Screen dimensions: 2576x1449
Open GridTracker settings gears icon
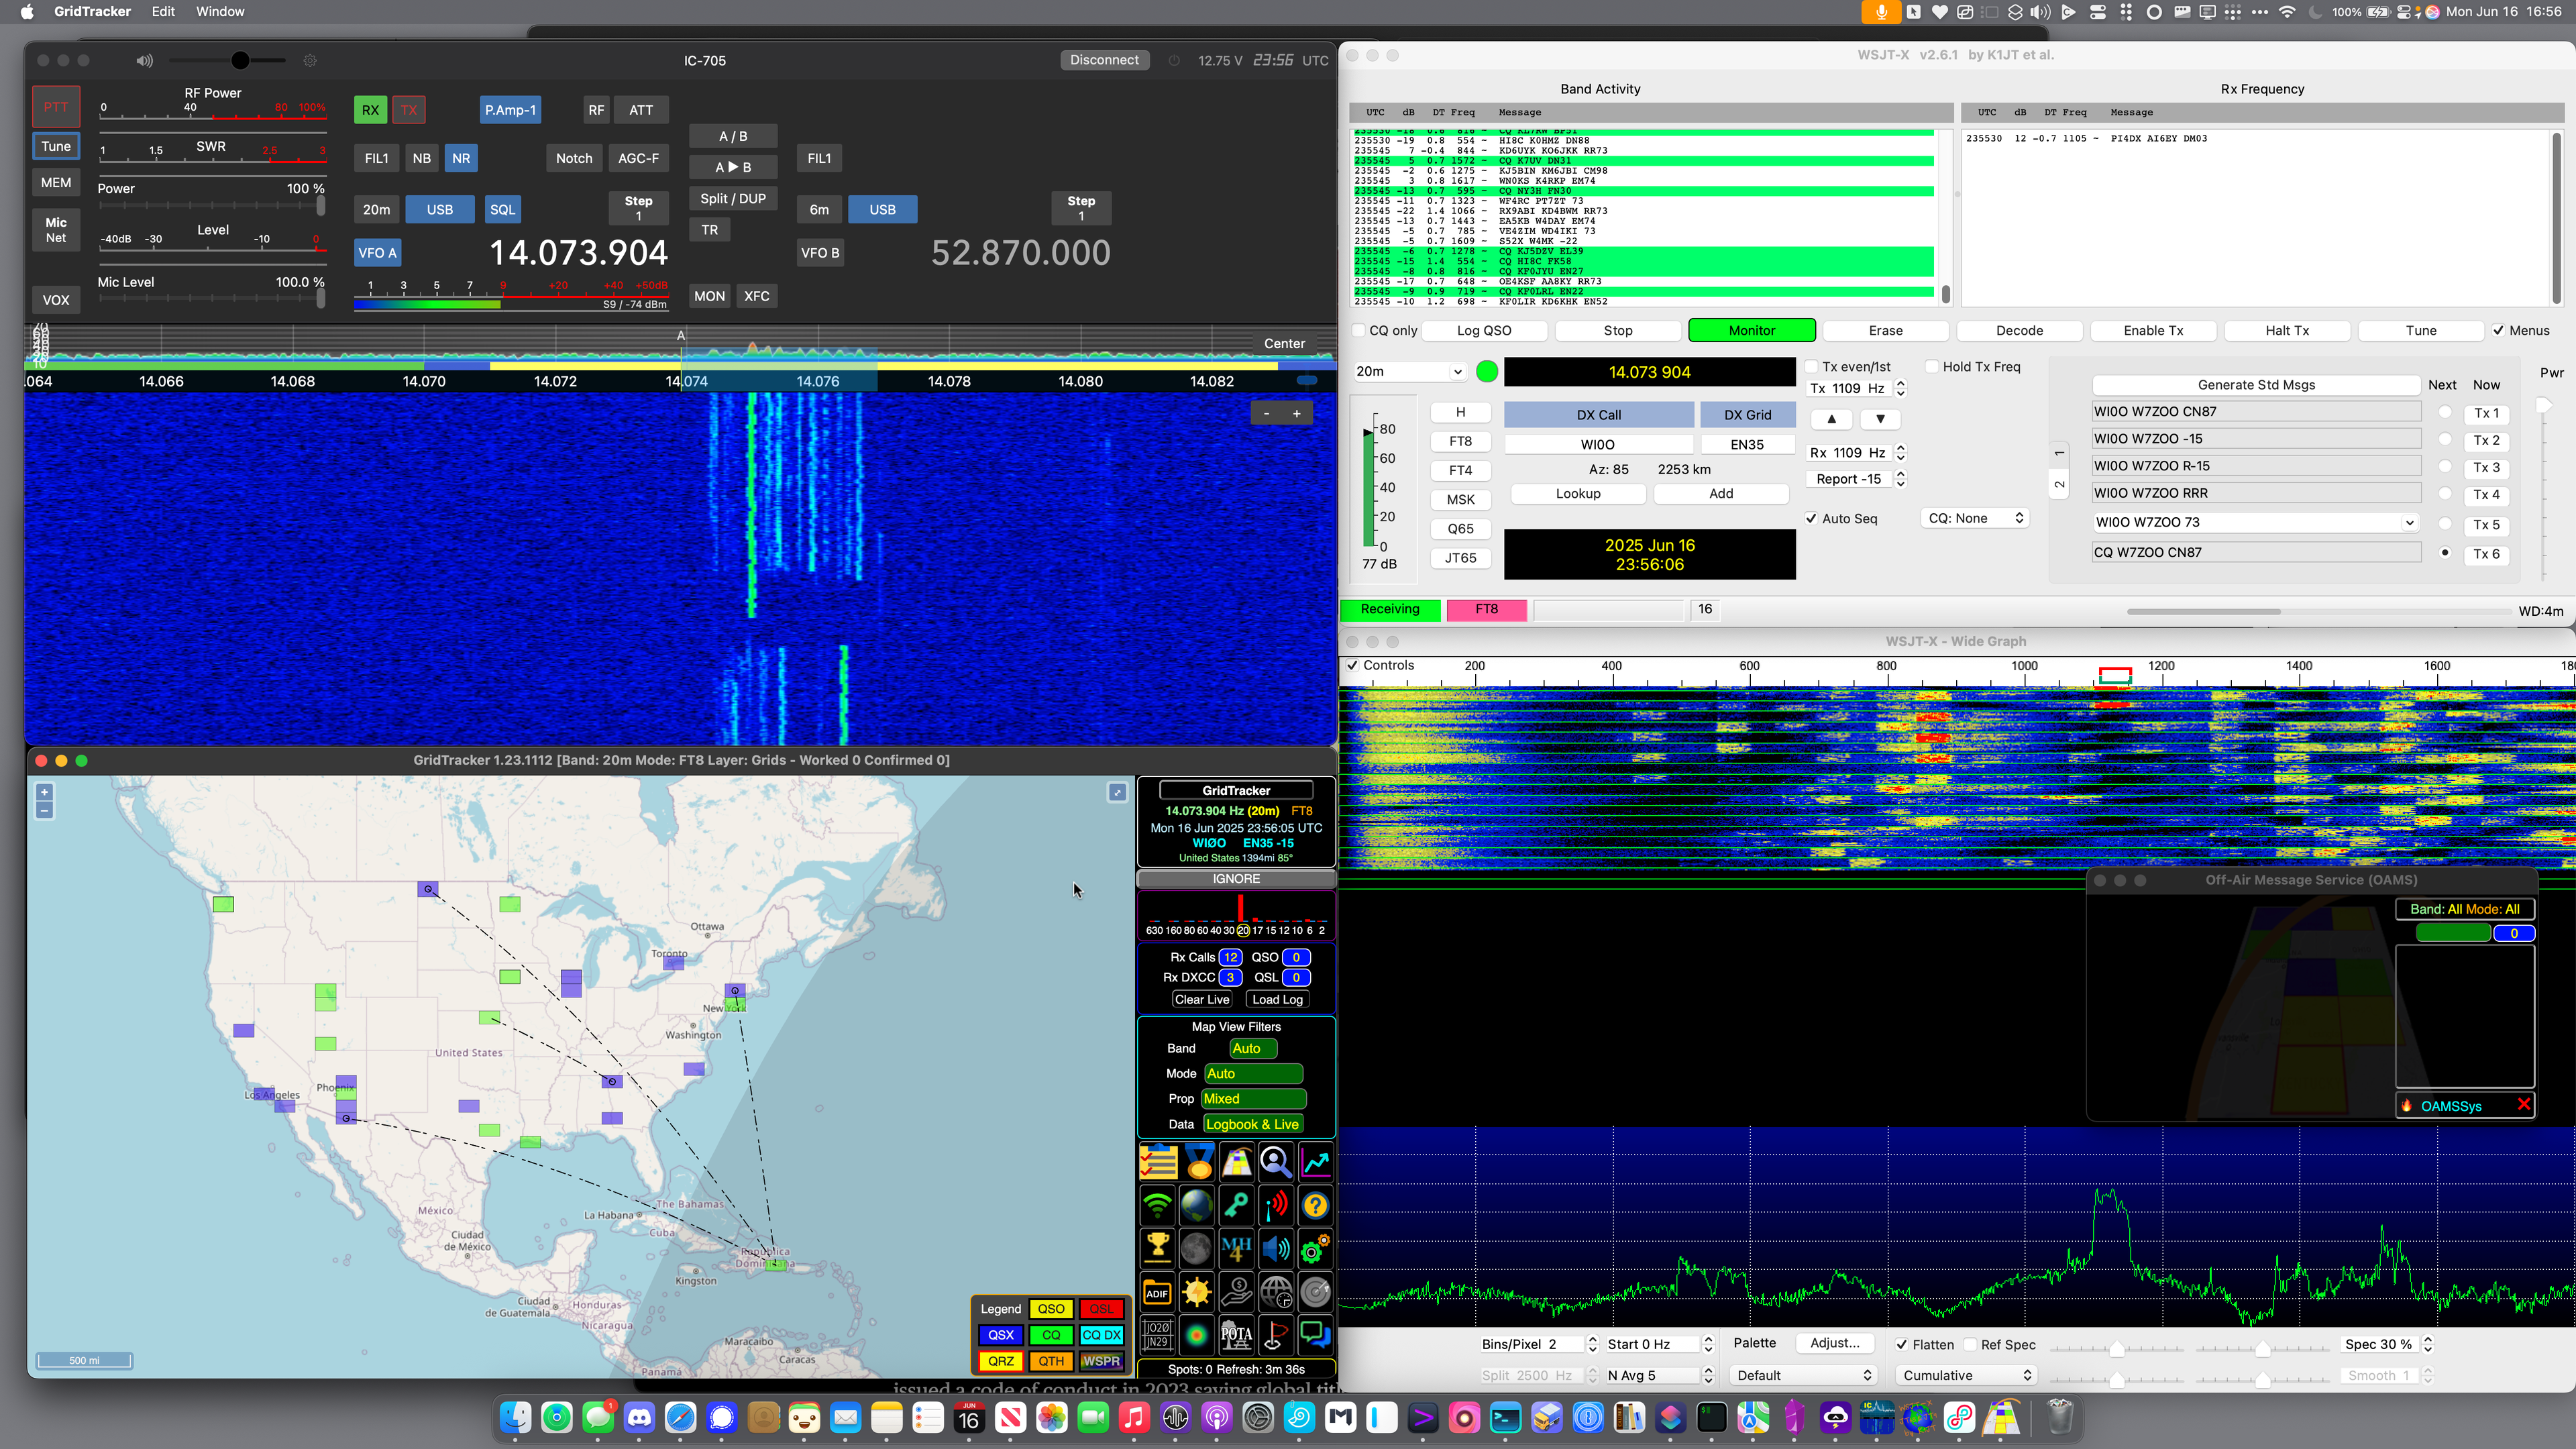[1316, 1248]
